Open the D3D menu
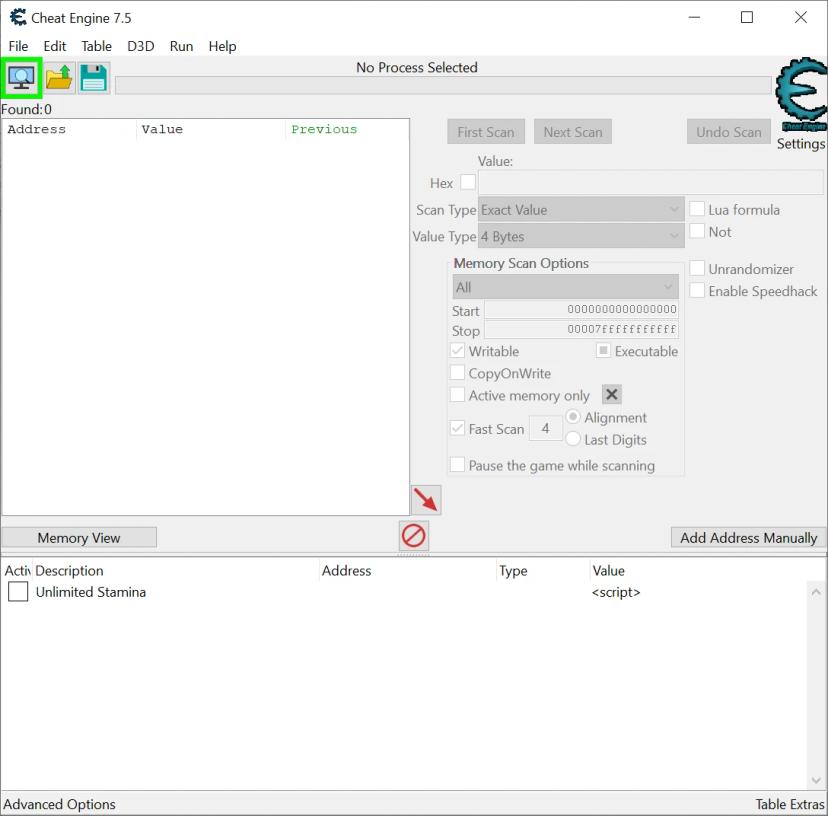This screenshot has width=828, height=816. 140,46
